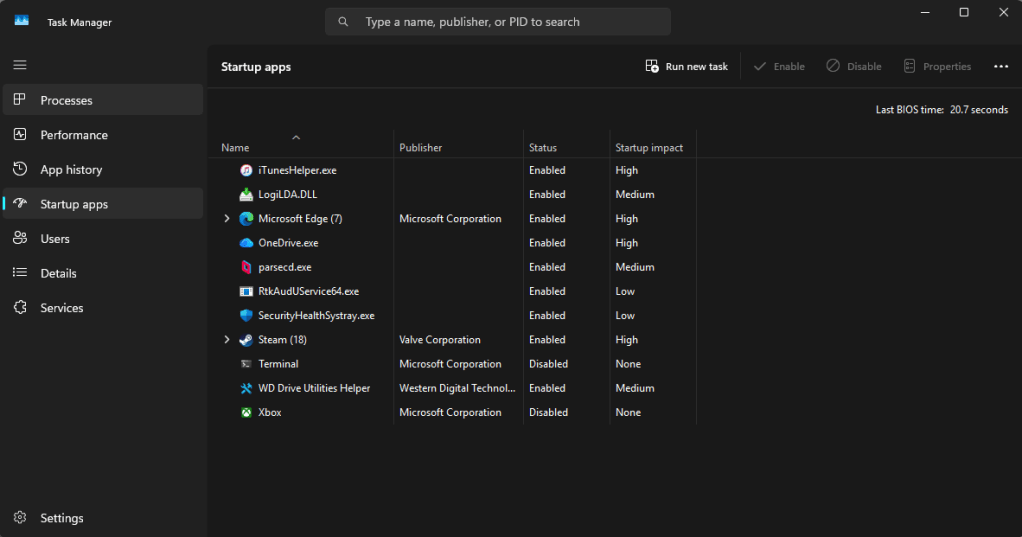The height and width of the screenshot is (537, 1022).
Task: Click the magnifier icon in search box
Action: tap(343, 22)
